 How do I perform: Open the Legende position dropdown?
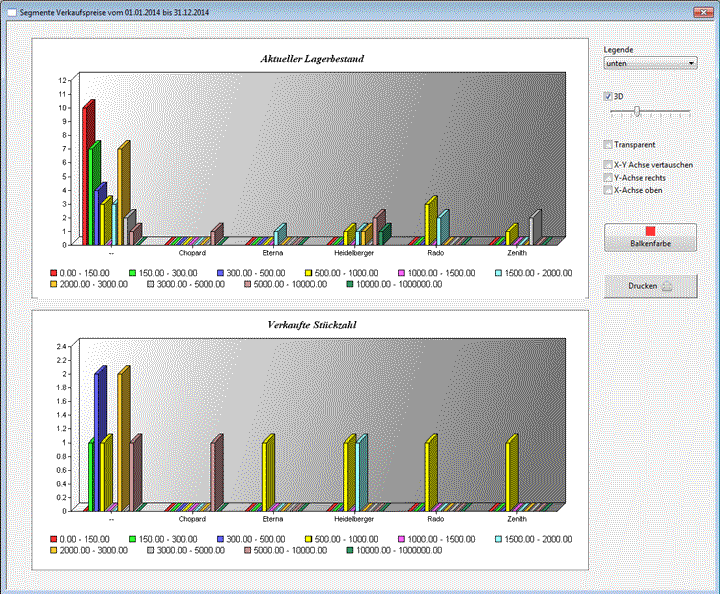[650, 63]
